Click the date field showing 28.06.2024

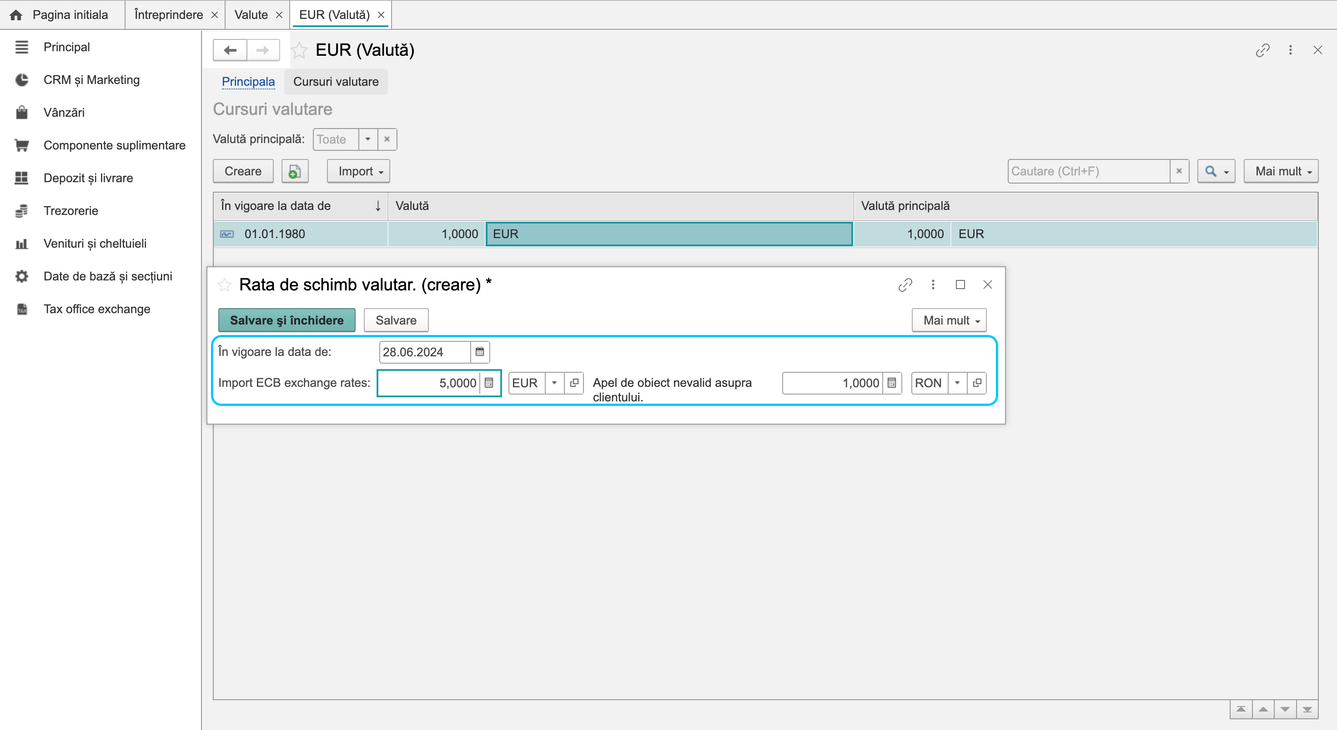425,352
